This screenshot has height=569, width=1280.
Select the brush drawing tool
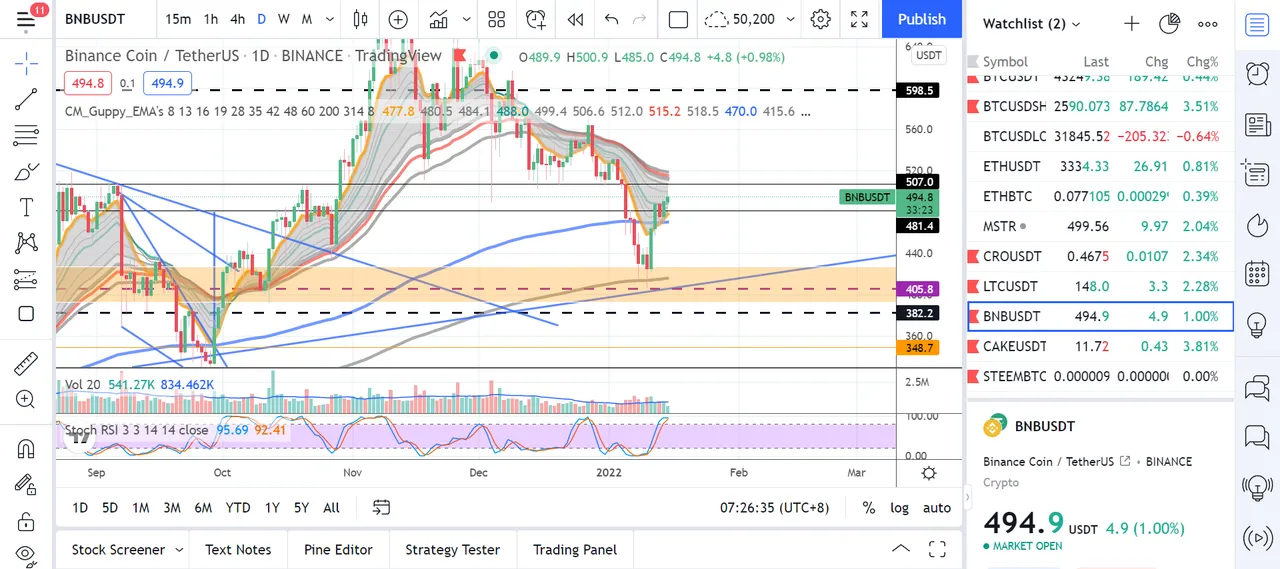click(x=26, y=171)
